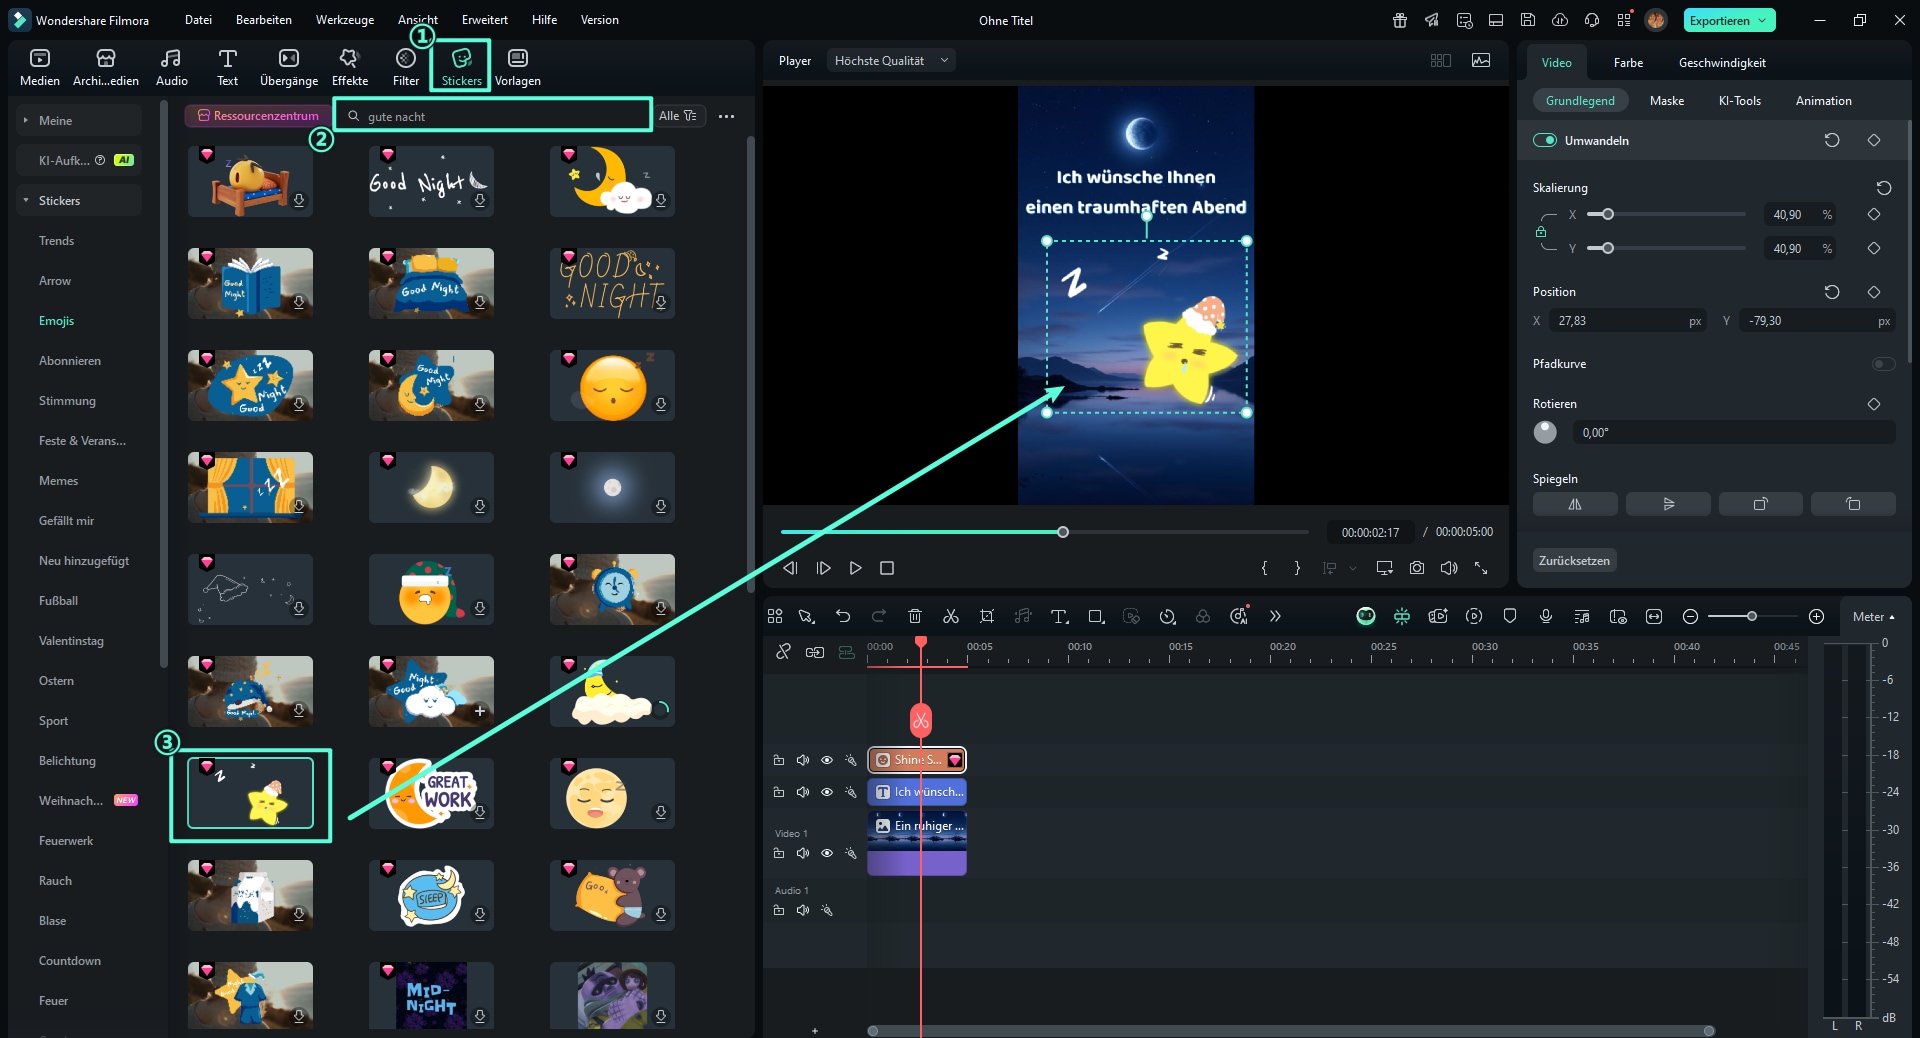Open the Datei menu
Screen dimensions: 1920x1038
coord(198,20)
